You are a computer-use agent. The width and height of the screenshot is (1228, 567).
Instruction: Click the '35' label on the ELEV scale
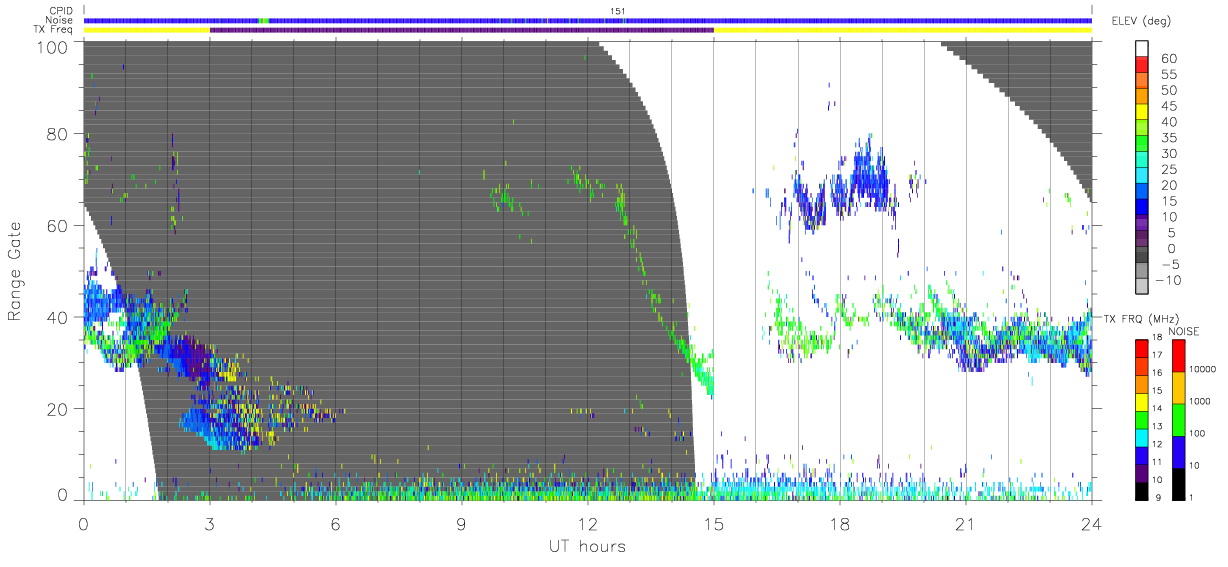(x=1171, y=138)
